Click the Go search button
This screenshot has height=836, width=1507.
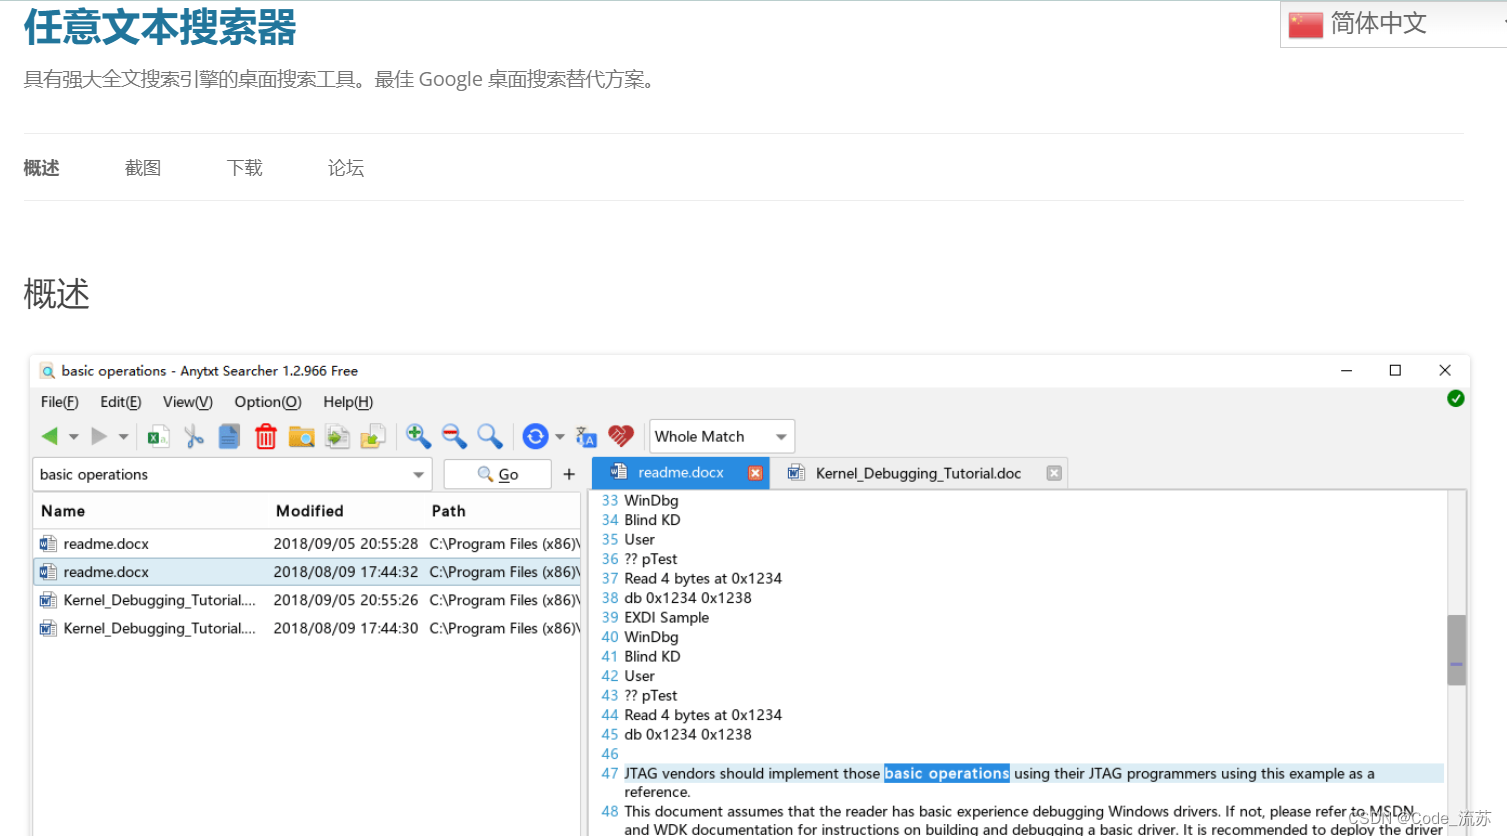[498, 474]
